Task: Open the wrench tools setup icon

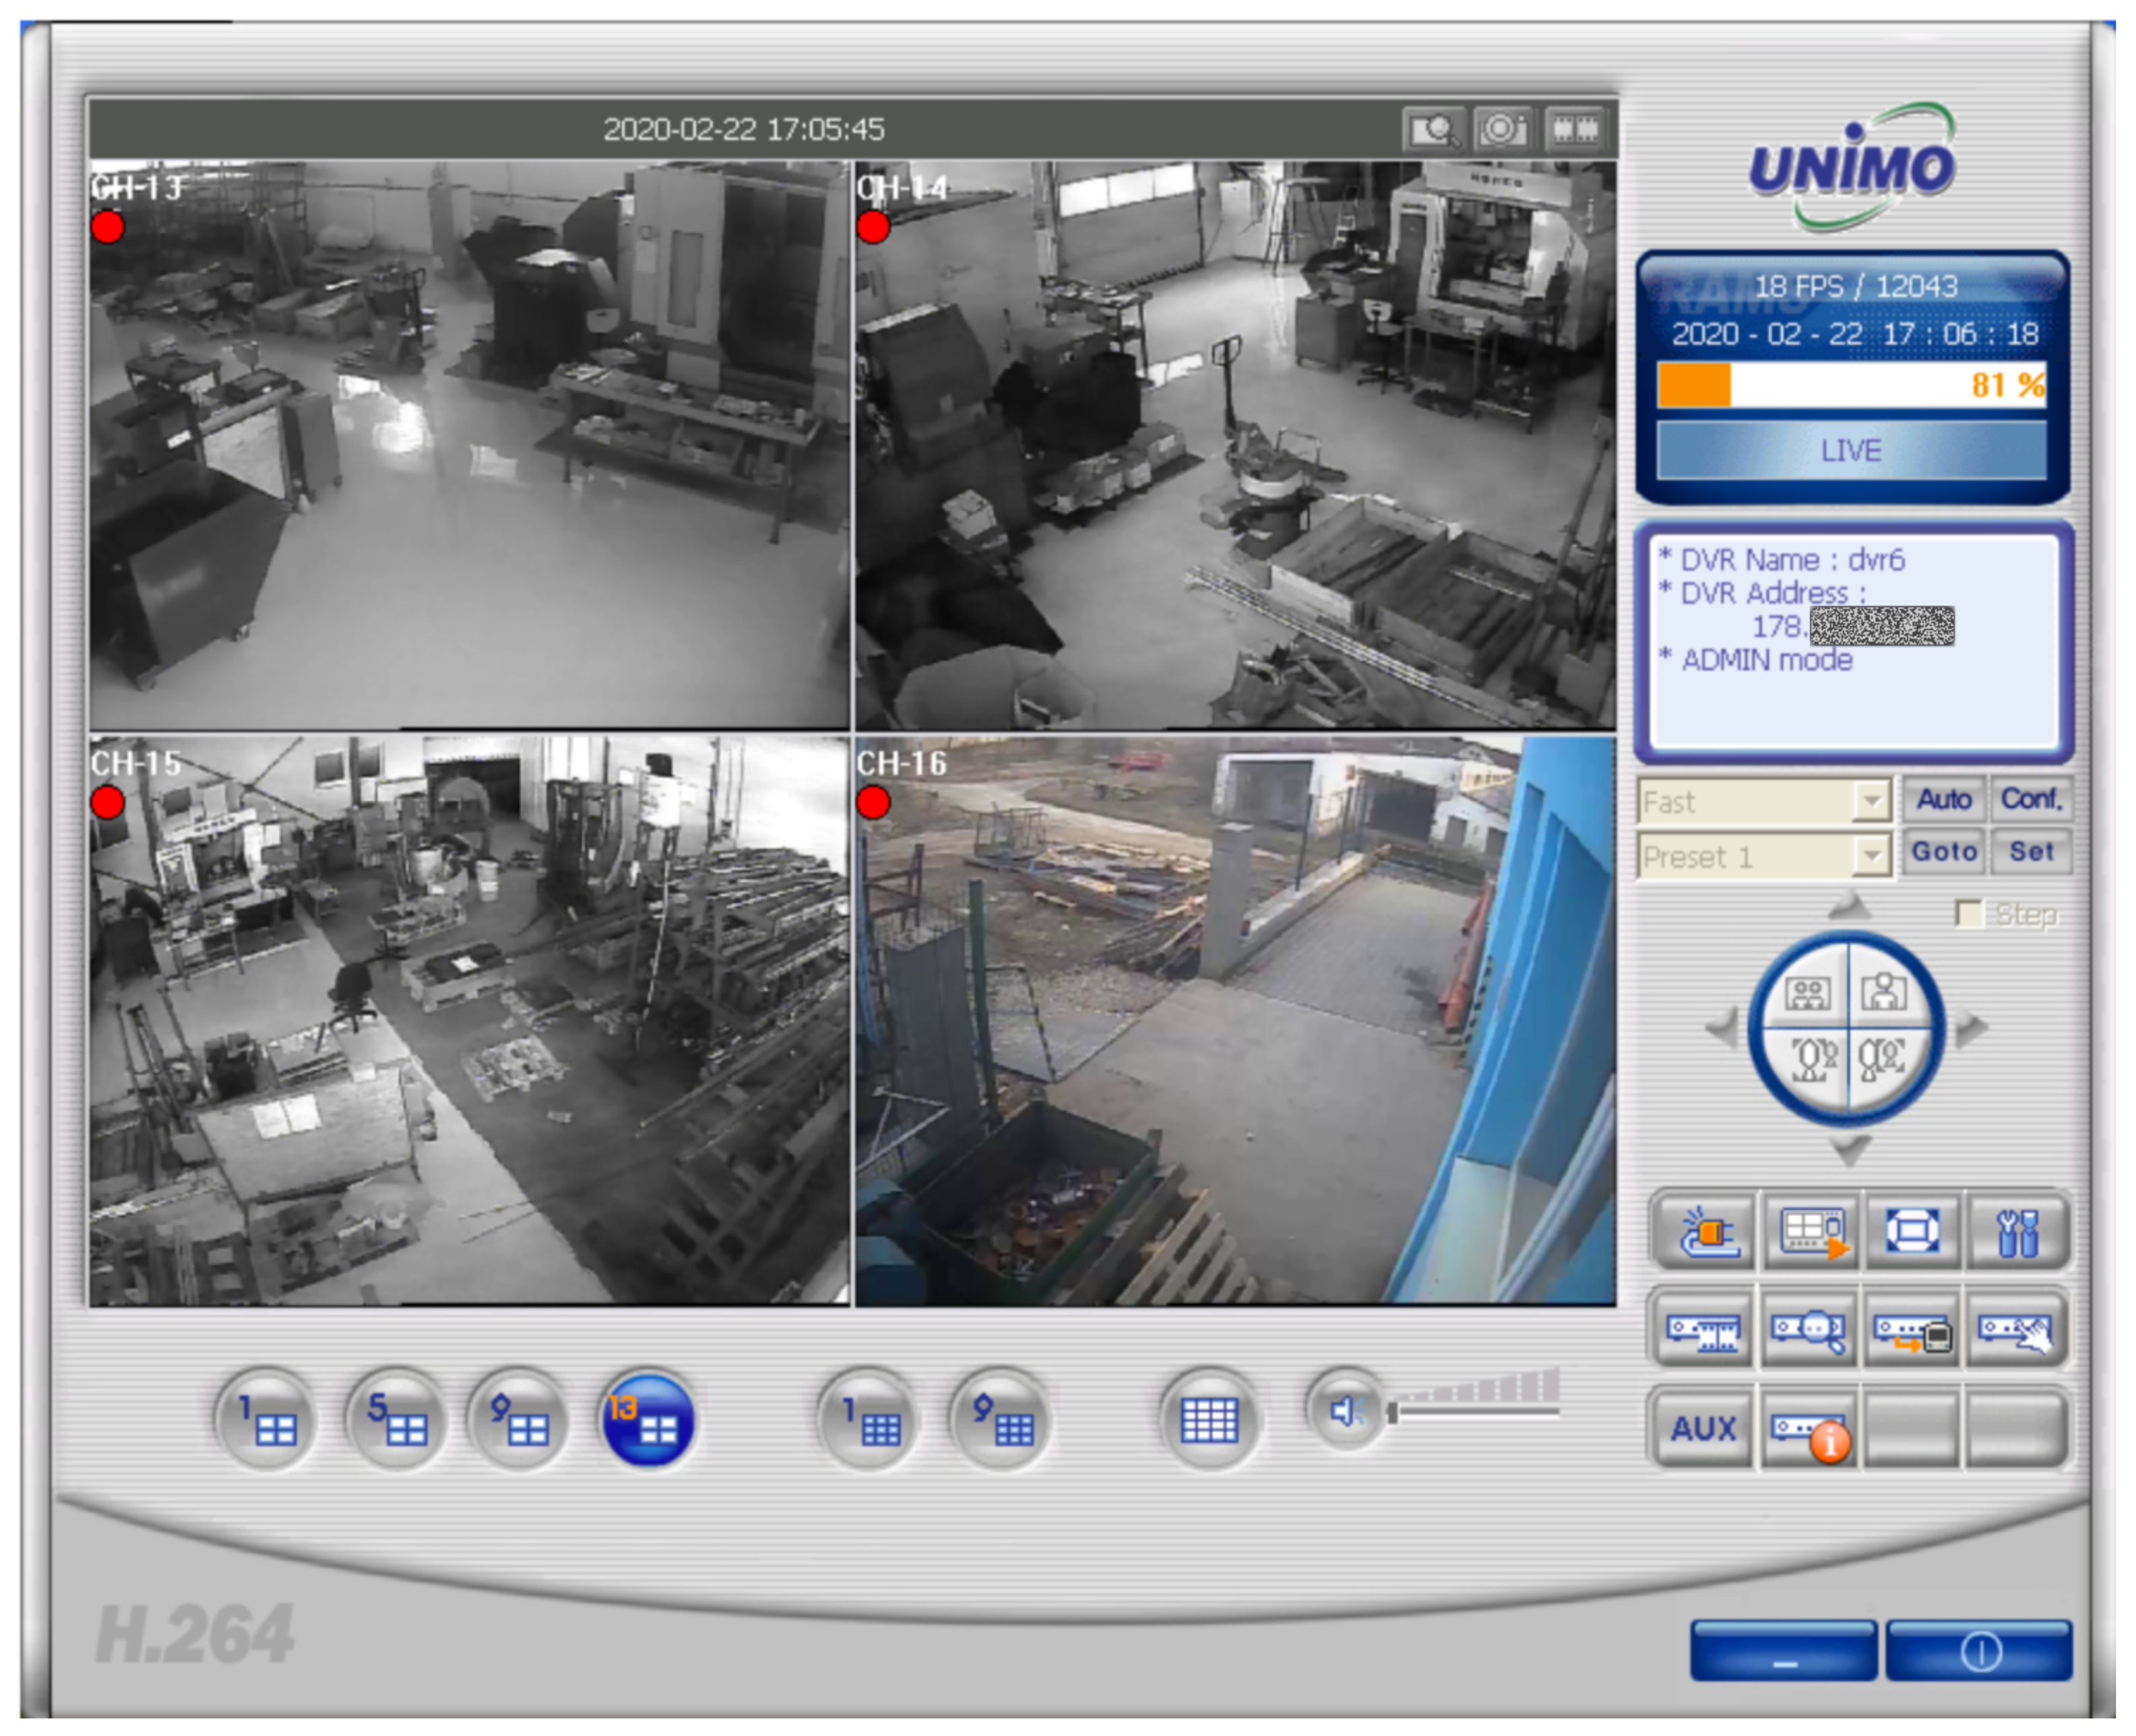Action: pyautogui.click(x=2016, y=1232)
